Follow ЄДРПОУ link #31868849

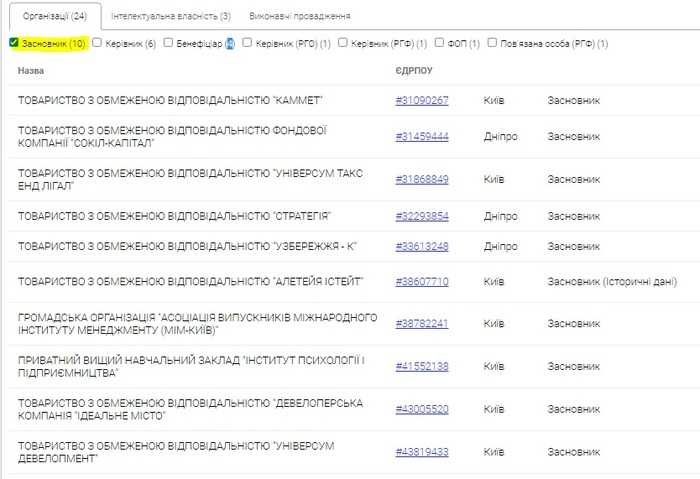(422, 179)
